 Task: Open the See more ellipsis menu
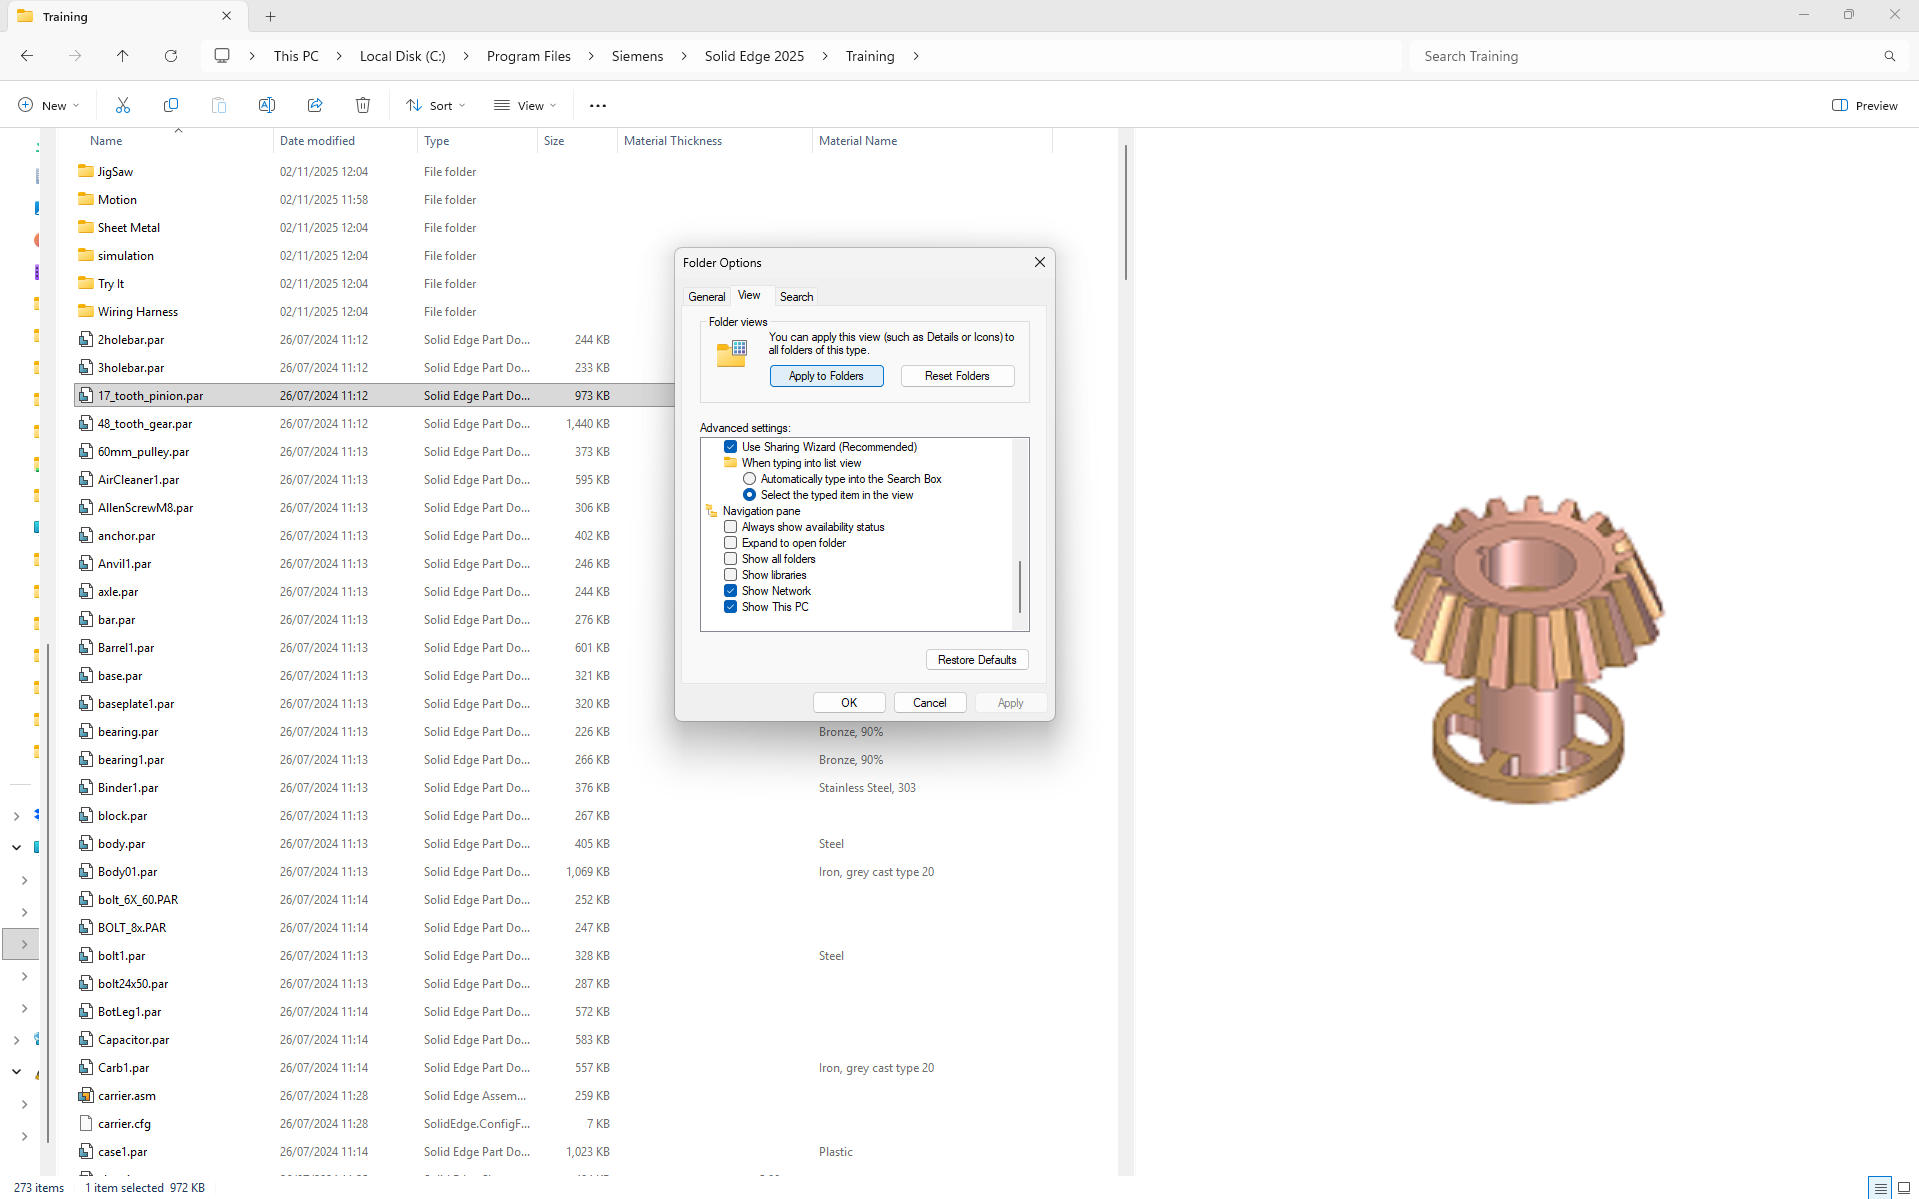tap(598, 105)
